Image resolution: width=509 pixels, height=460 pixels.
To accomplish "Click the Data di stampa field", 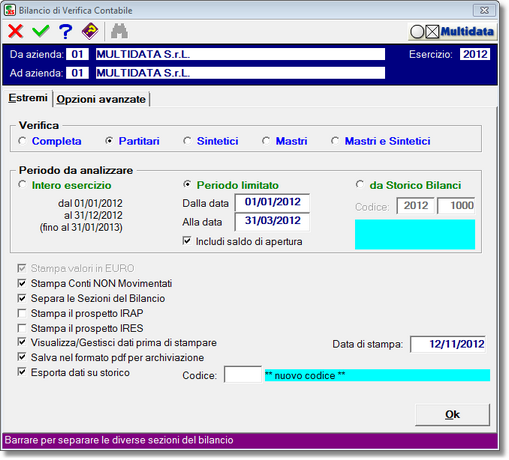I will [448, 344].
